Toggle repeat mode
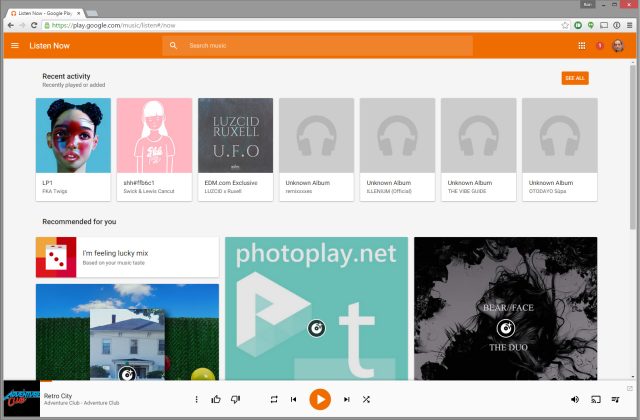The width and height of the screenshot is (640, 420). (x=274, y=399)
